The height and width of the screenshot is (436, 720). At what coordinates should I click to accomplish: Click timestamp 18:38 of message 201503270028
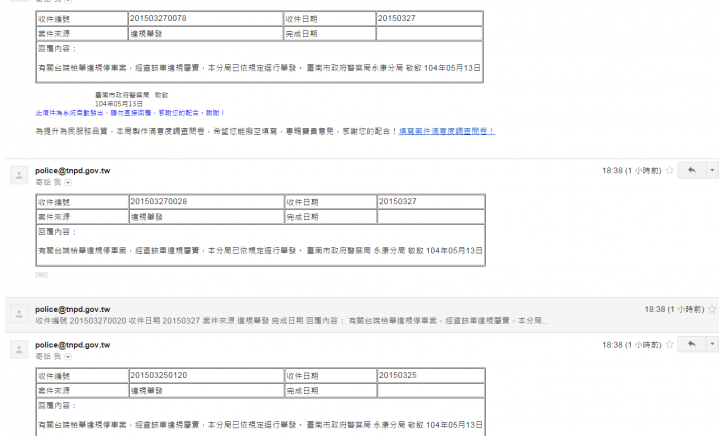pyautogui.click(x=631, y=171)
